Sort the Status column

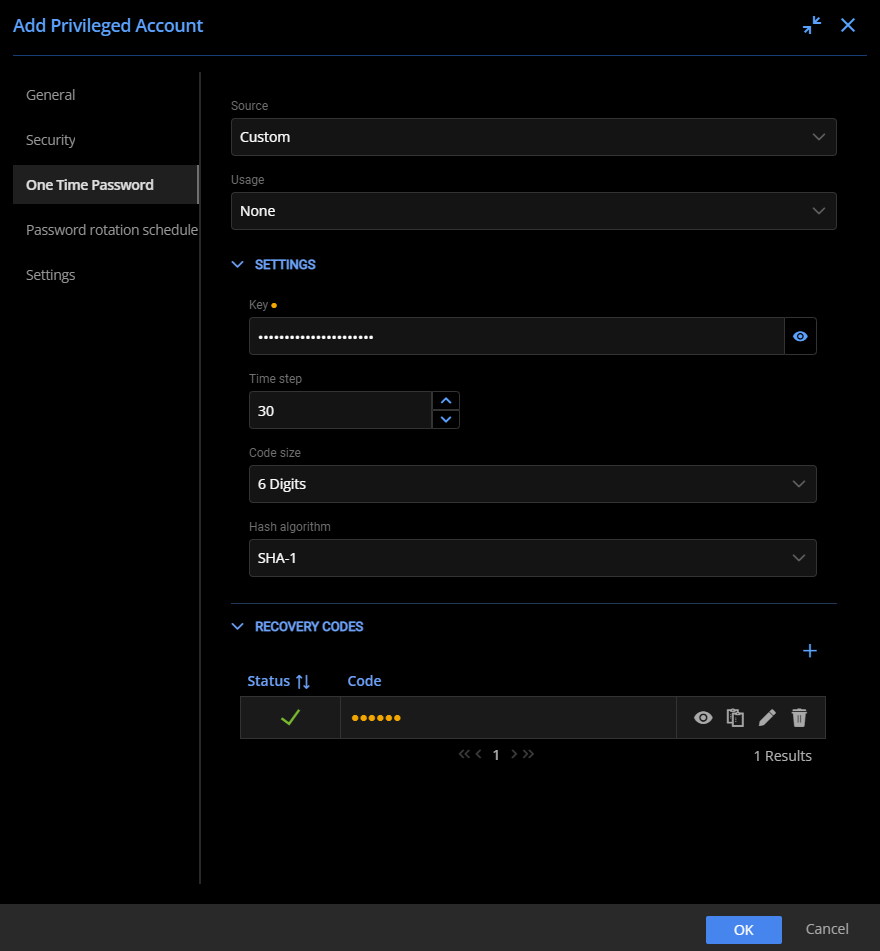278,681
